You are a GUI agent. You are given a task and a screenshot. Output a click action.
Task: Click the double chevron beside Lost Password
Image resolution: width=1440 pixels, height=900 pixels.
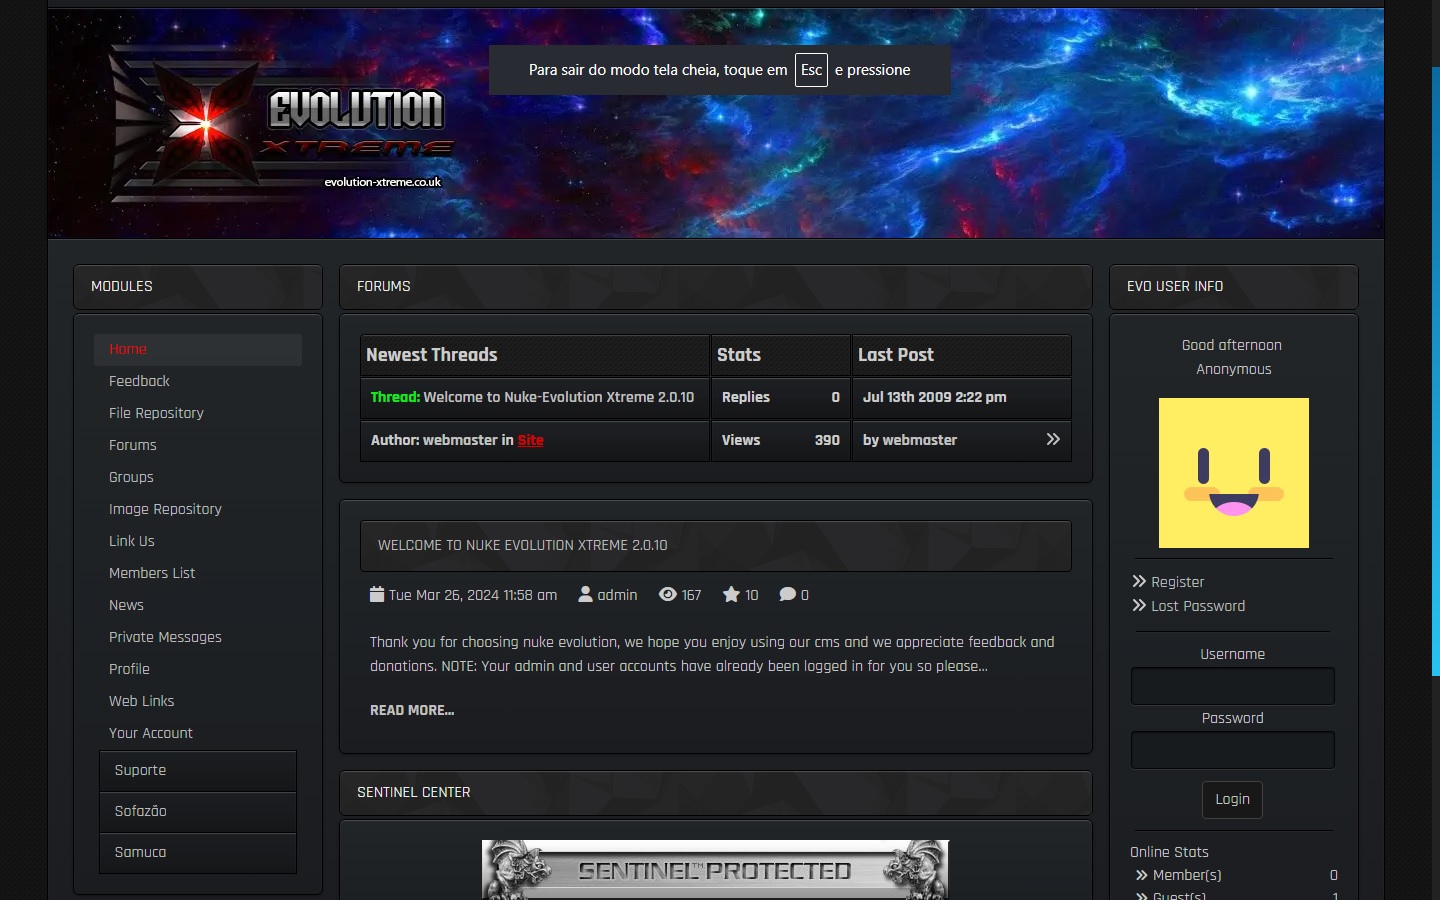(1139, 605)
